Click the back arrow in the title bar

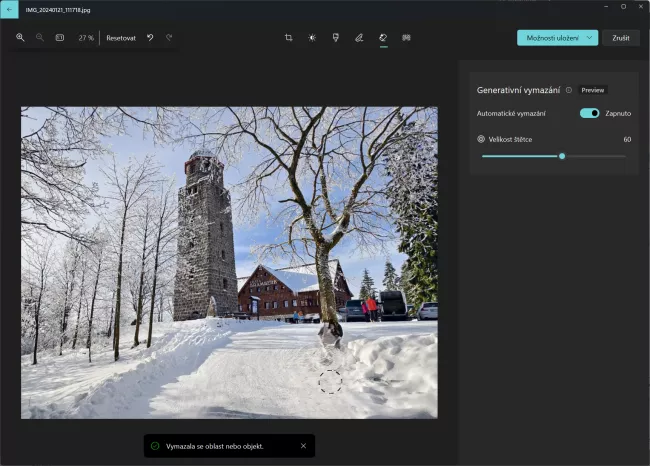click(x=9, y=9)
